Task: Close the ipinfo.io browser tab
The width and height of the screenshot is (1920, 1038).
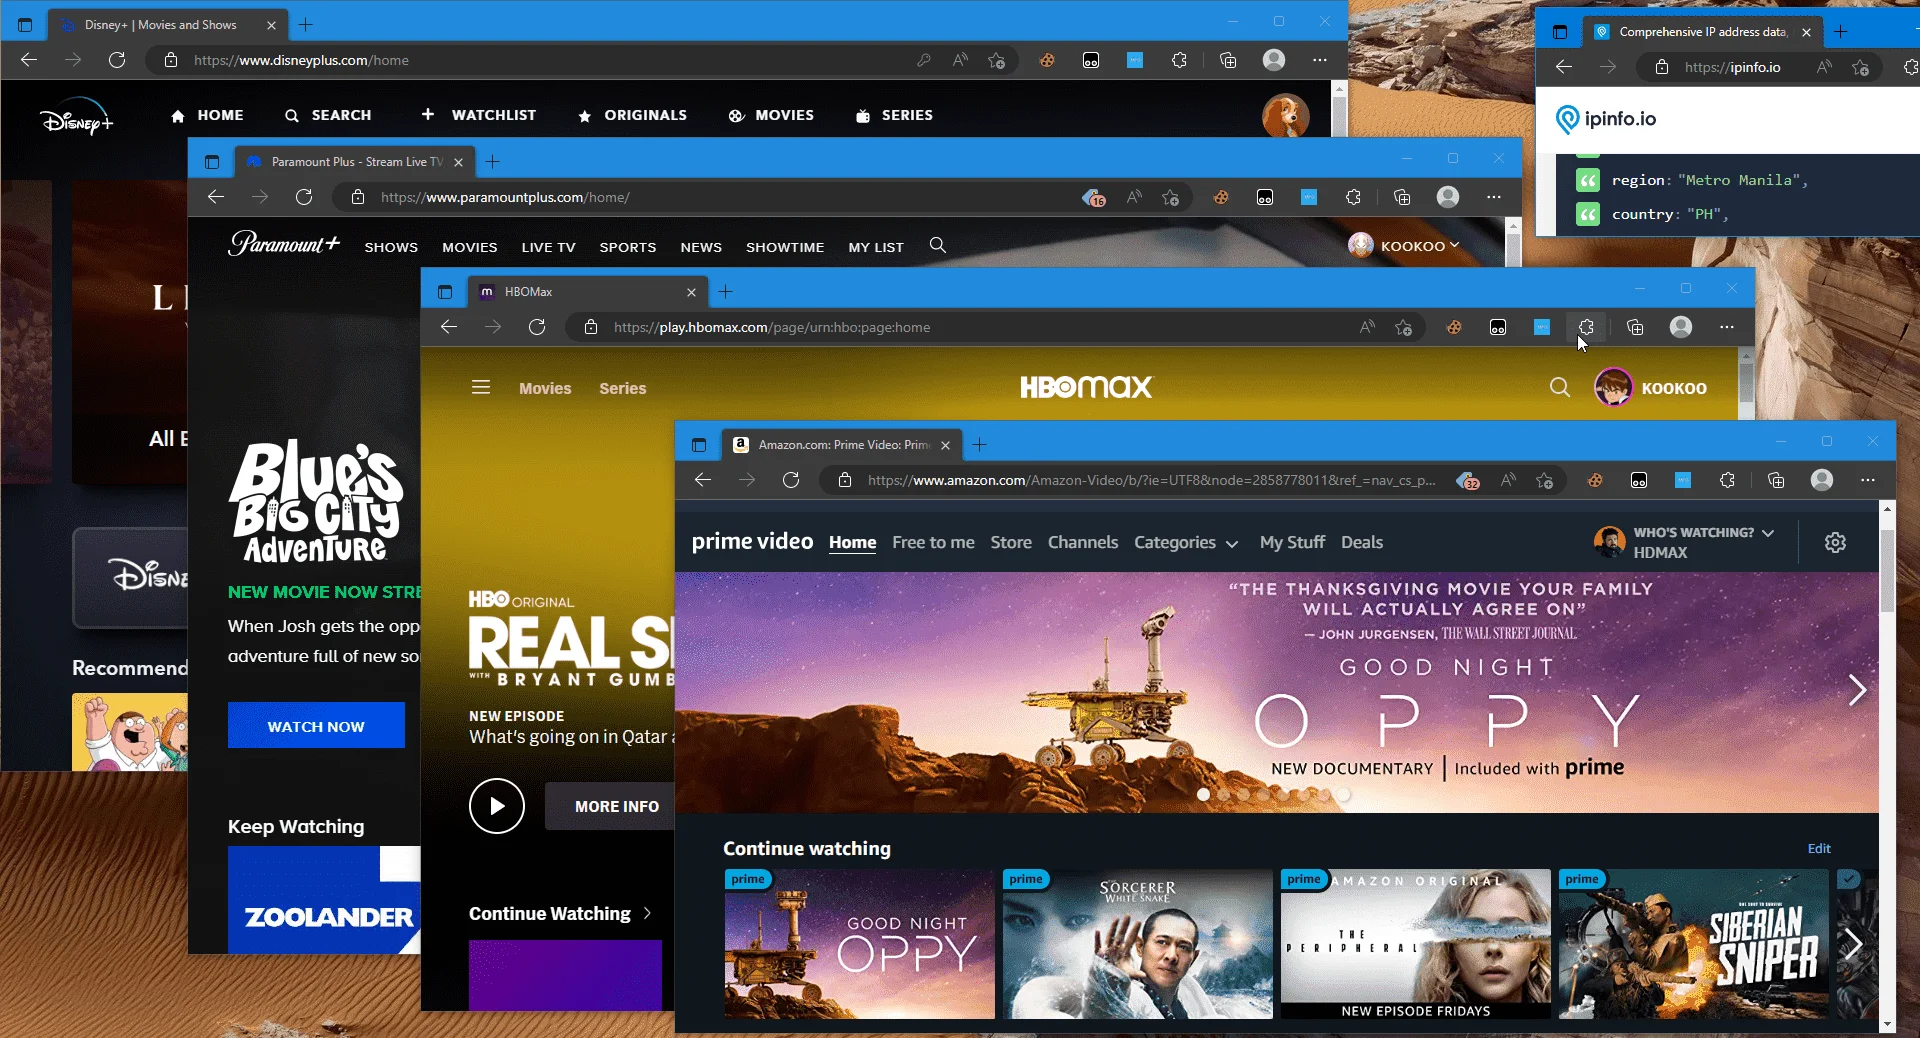Action: (x=1806, y=32)
